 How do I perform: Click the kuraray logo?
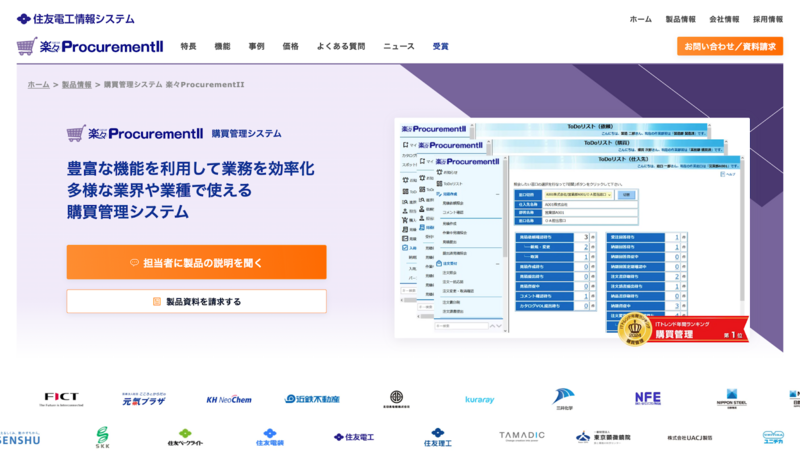coord(480,399)
